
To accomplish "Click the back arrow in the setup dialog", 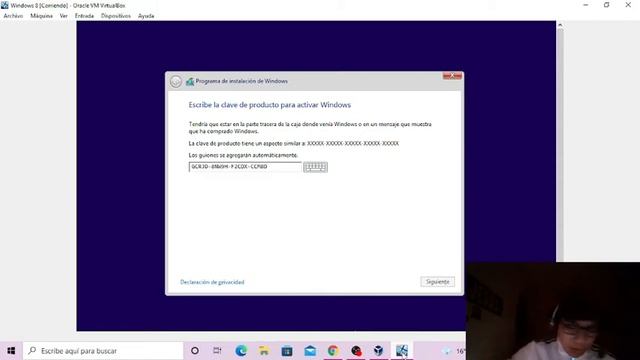I will tap(176, 81).
